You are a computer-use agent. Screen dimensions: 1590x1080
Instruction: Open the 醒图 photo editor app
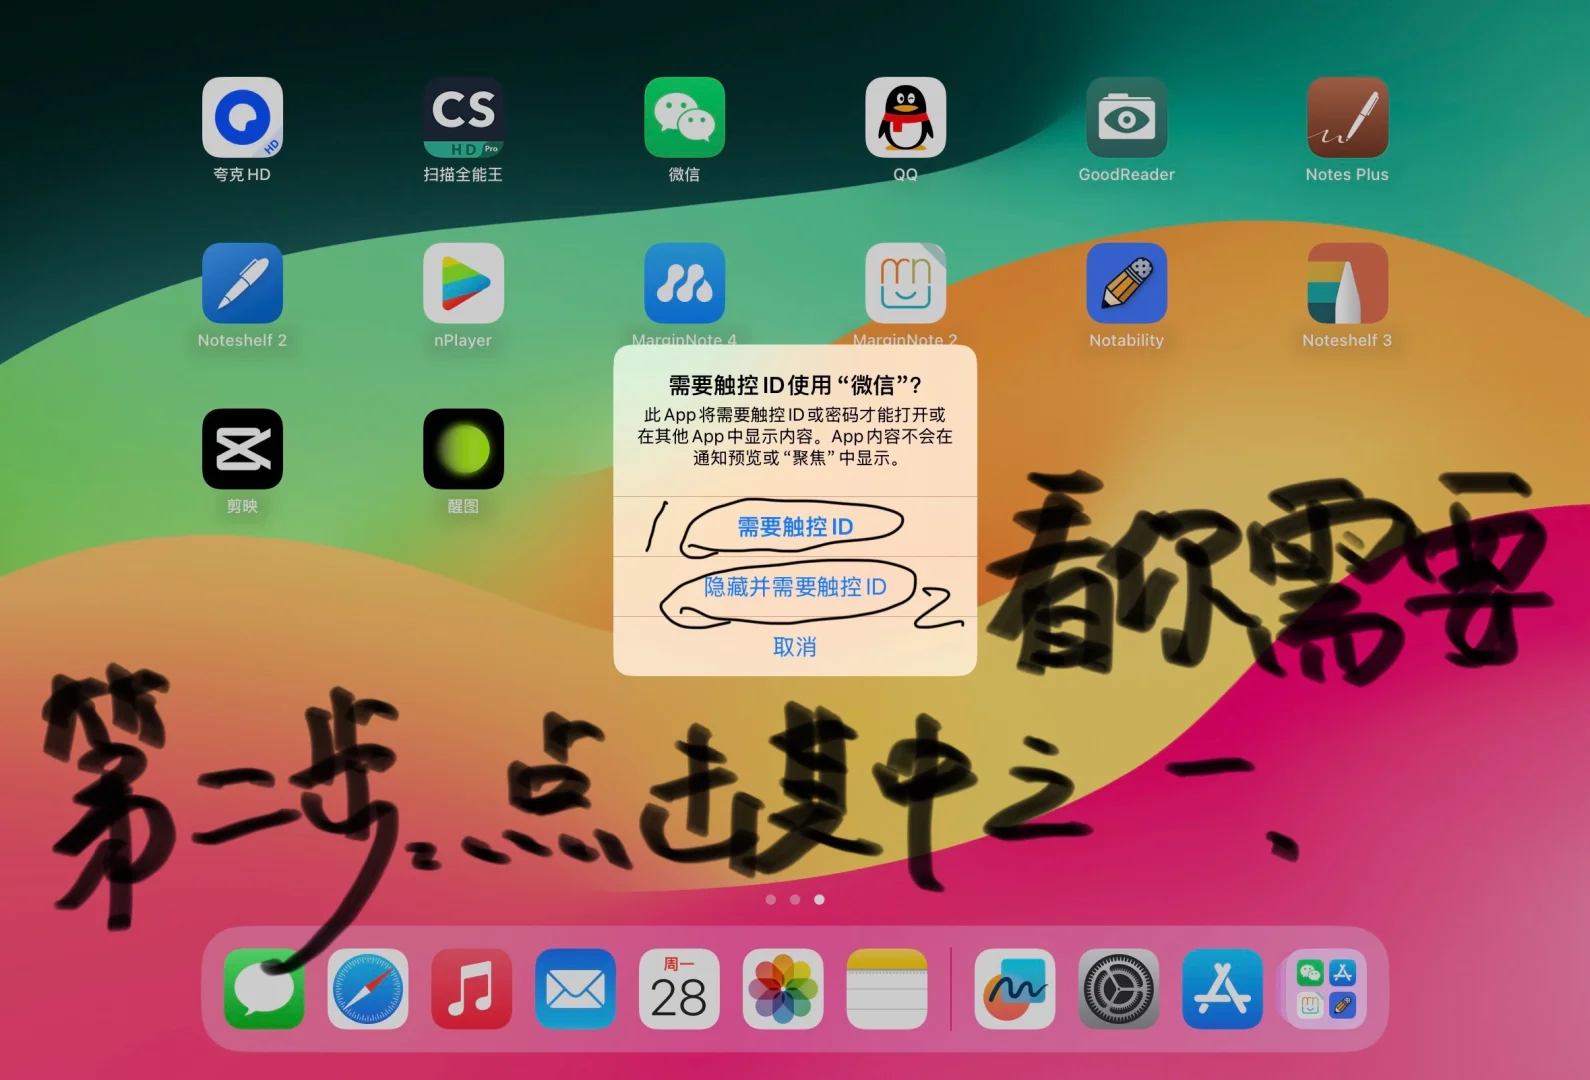(463, 449)
